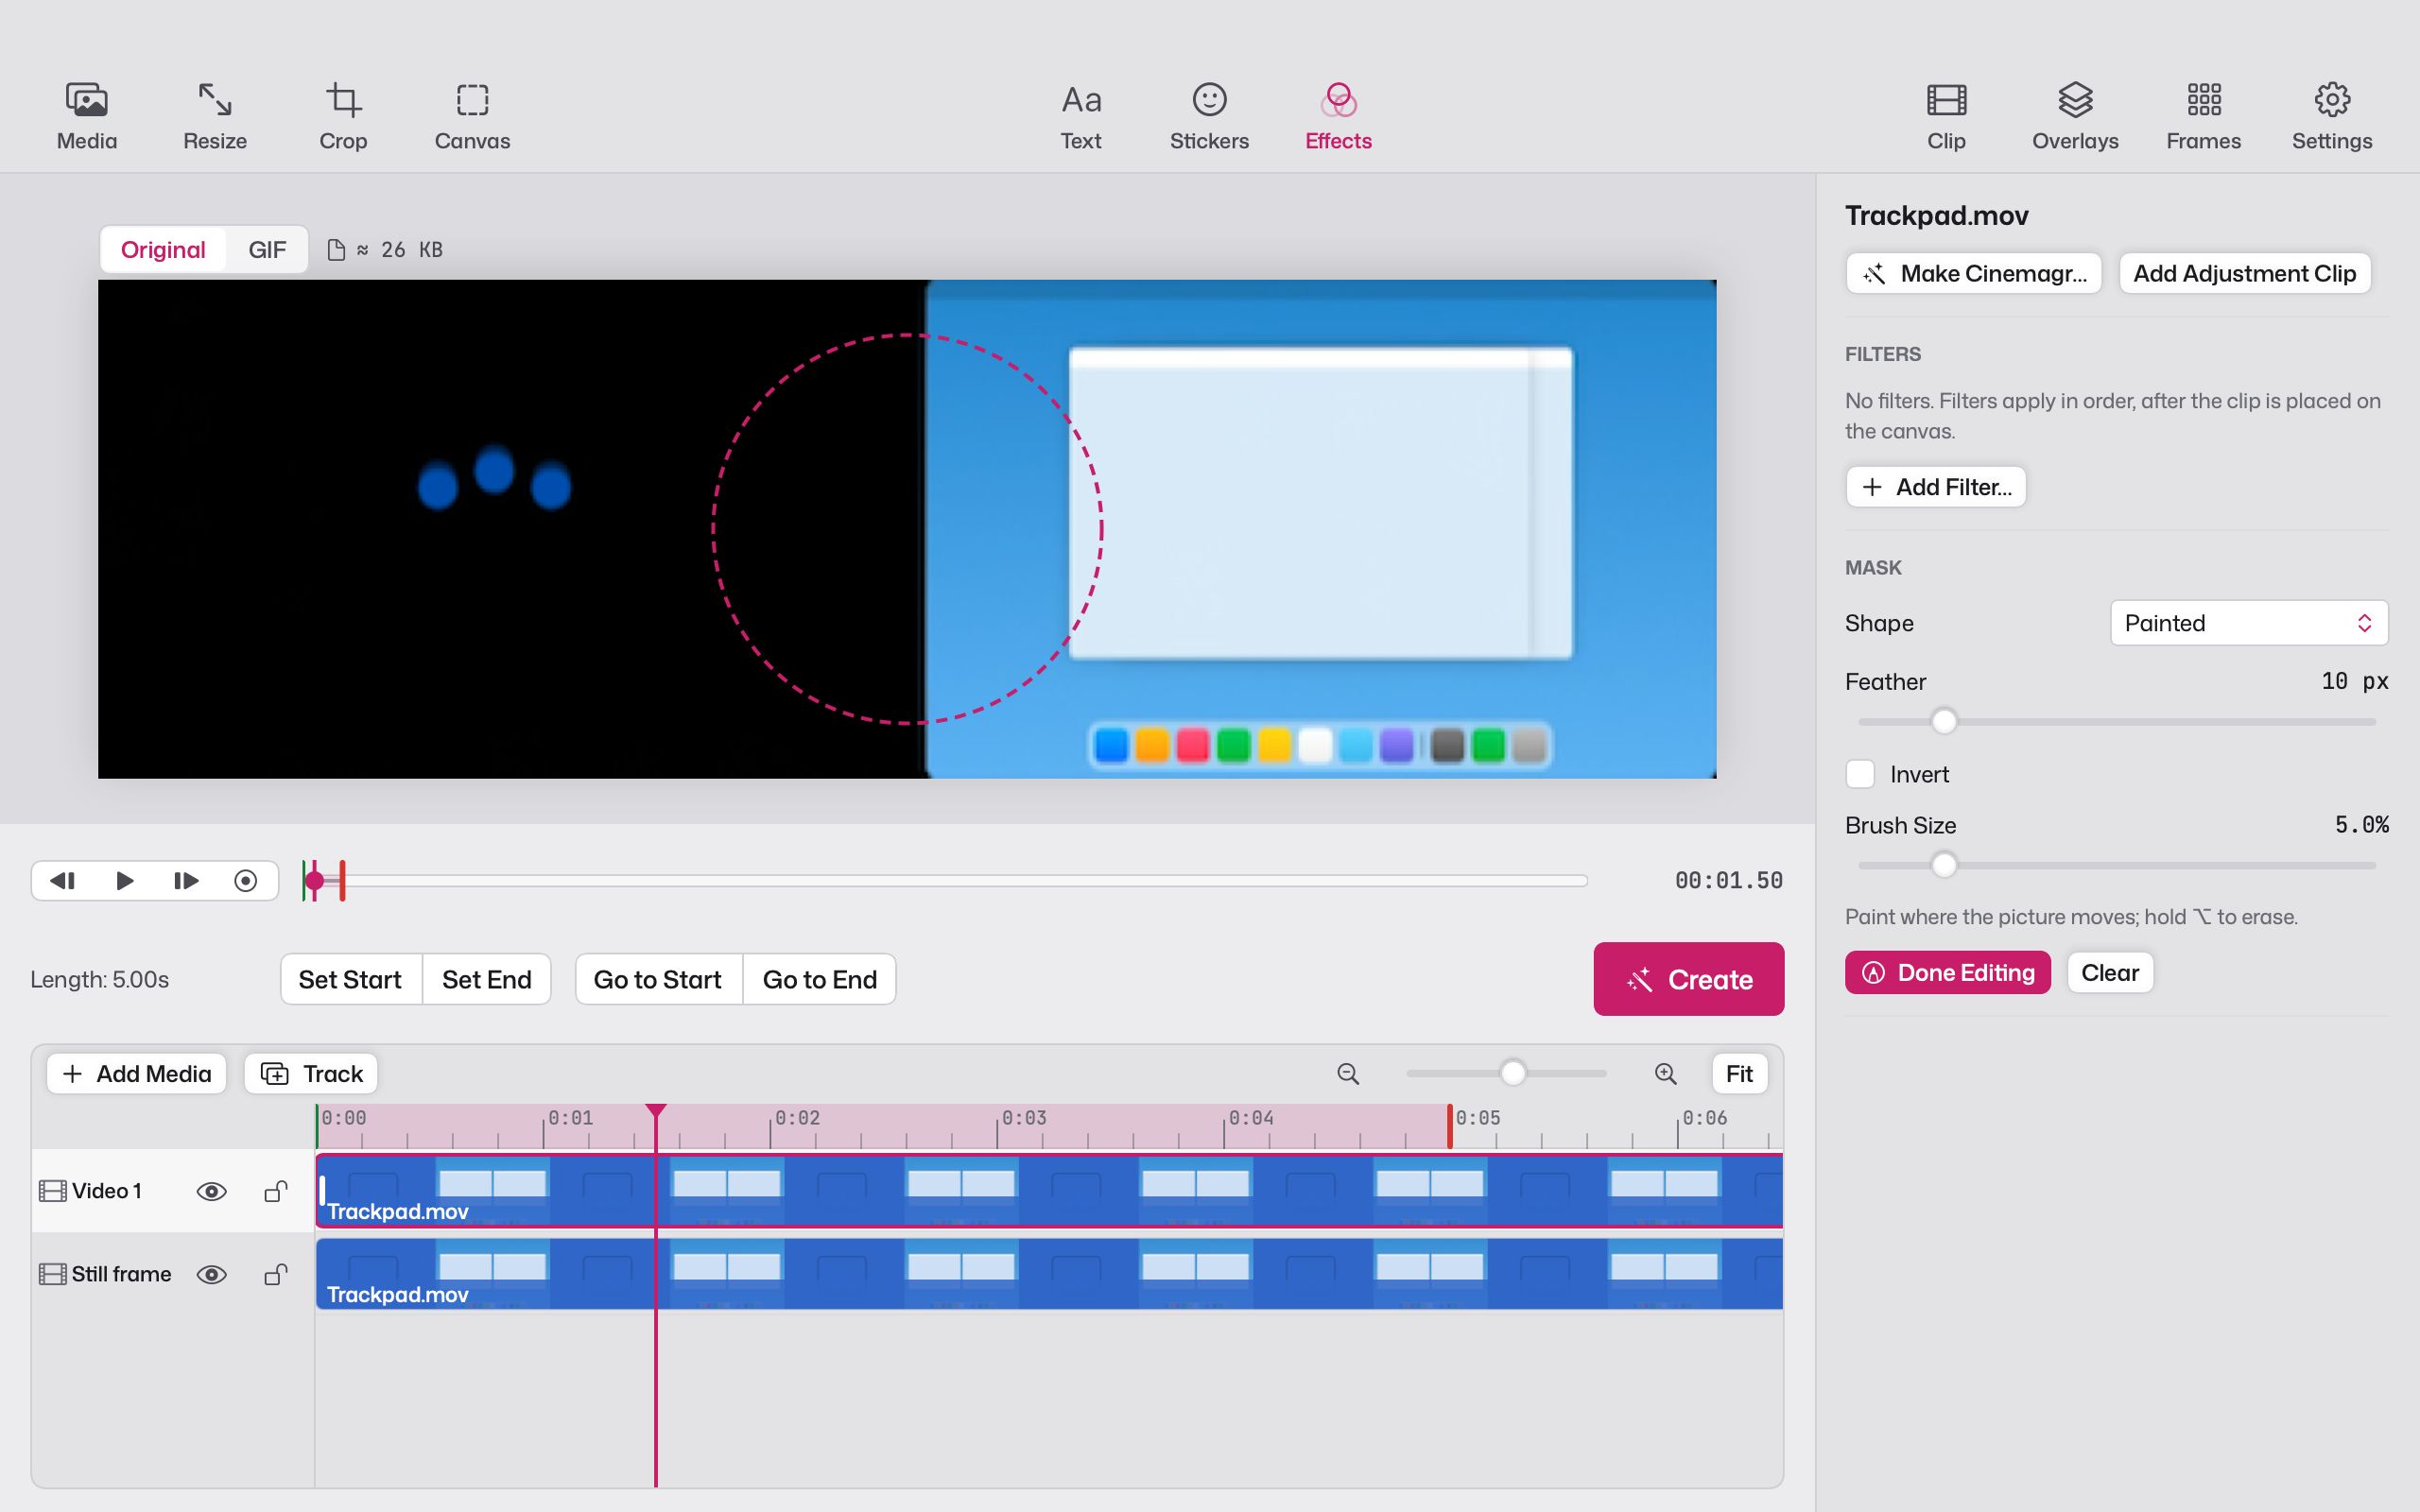Screen dimensions: 2420x1512
Task: Click the Feather slider handle
Action: coord(1943,721)
